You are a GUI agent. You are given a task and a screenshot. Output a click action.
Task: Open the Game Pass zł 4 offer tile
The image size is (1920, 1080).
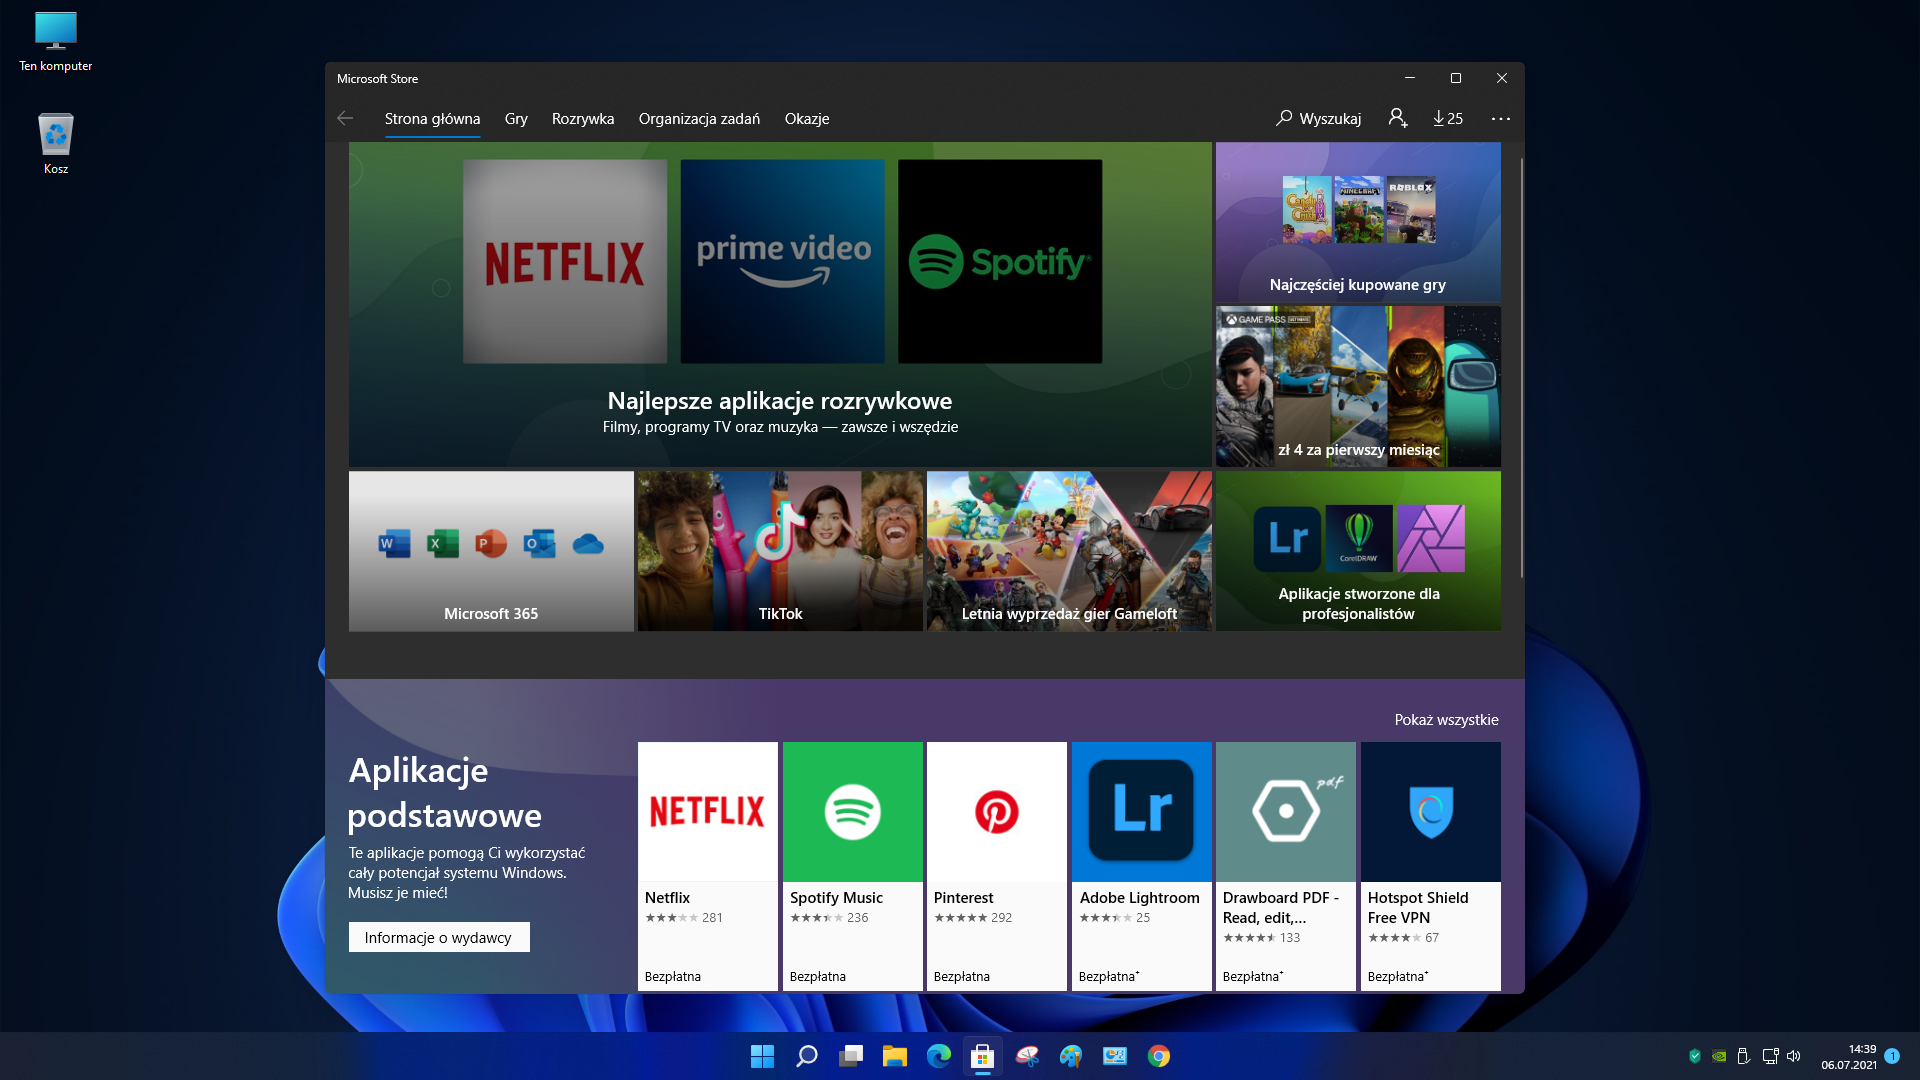[1358, 386]
